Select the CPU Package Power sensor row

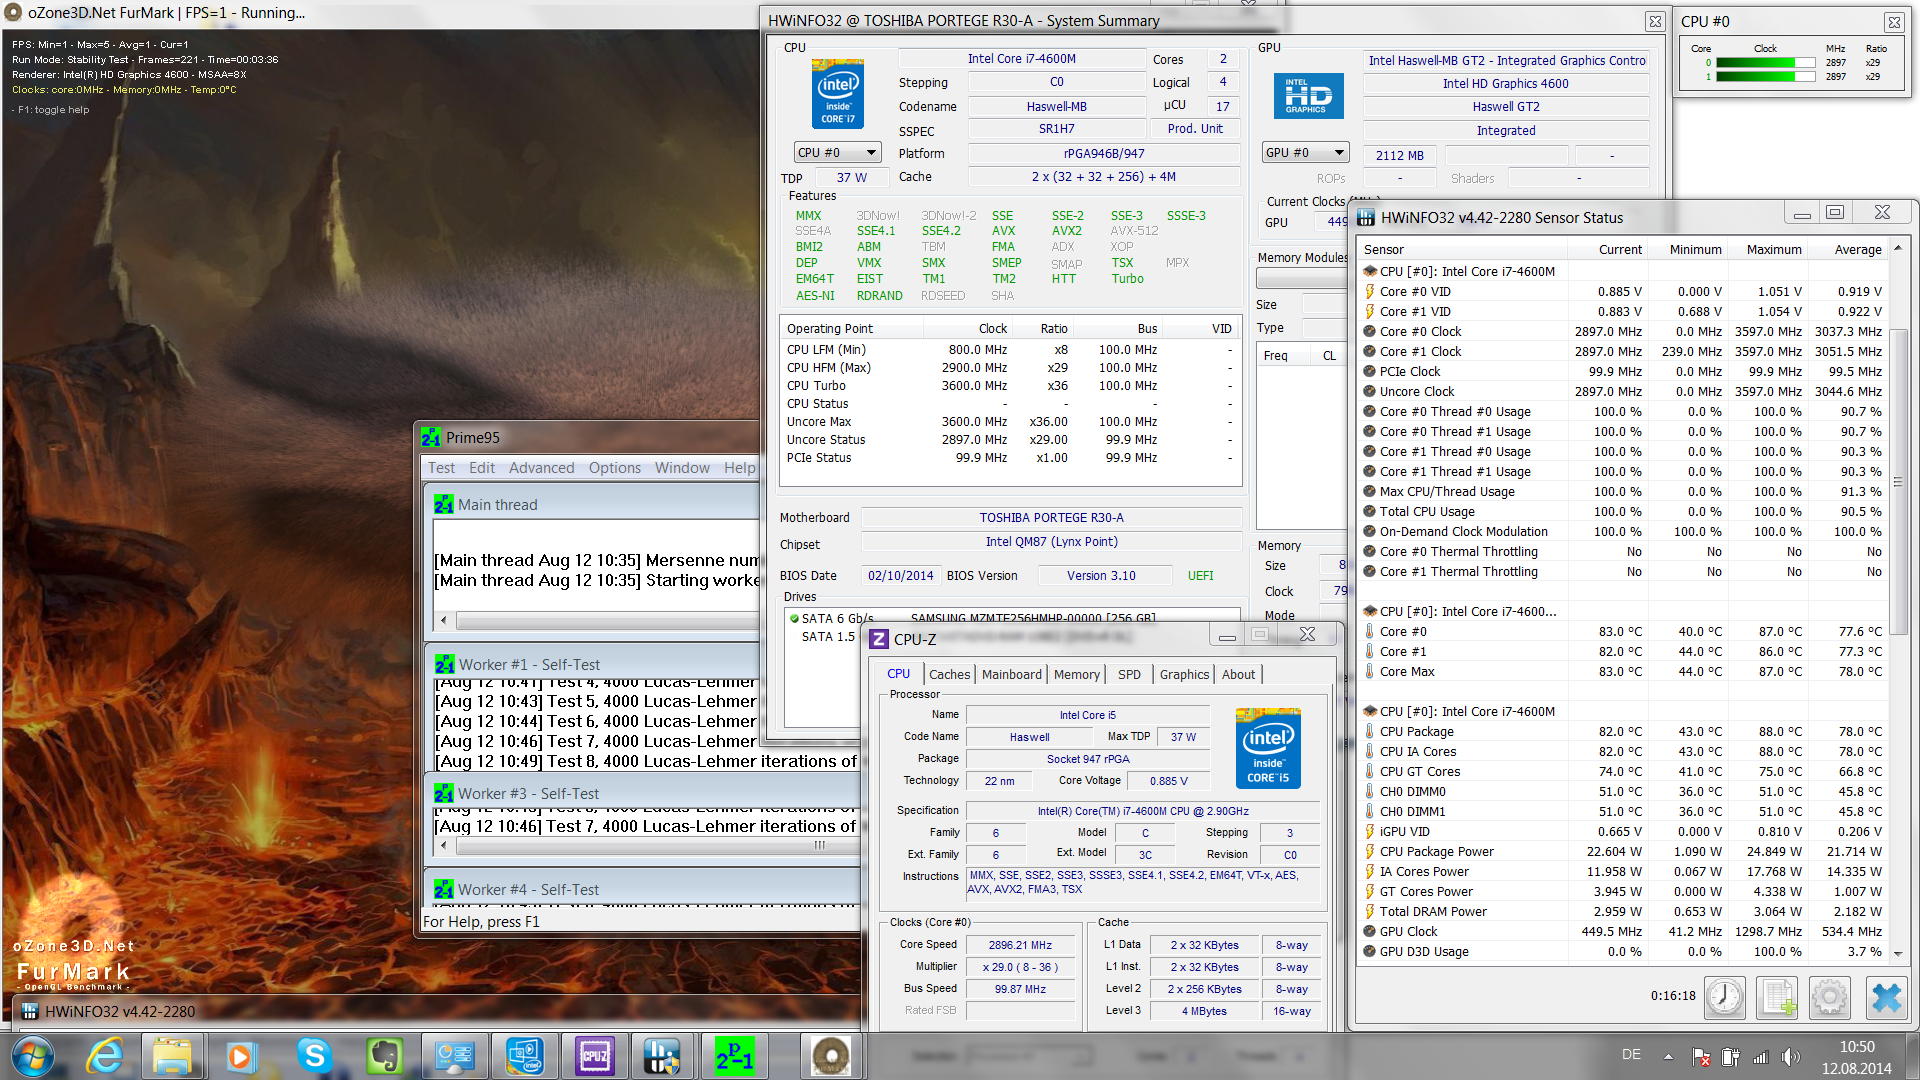click(1622, 851)
